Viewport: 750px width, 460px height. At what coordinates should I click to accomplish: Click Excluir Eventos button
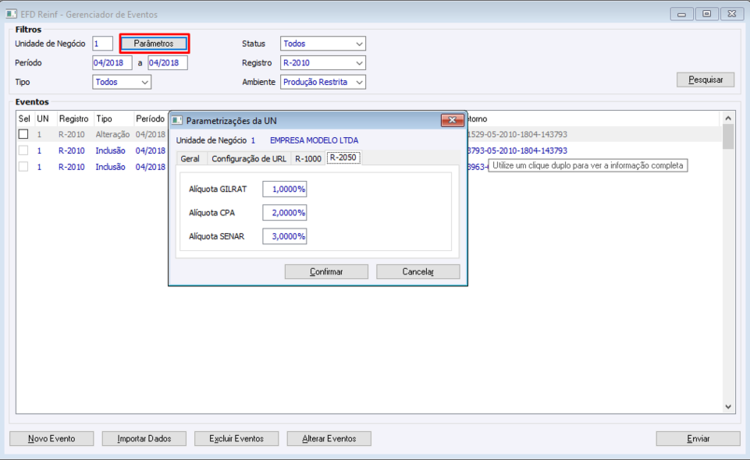point(236,438)
